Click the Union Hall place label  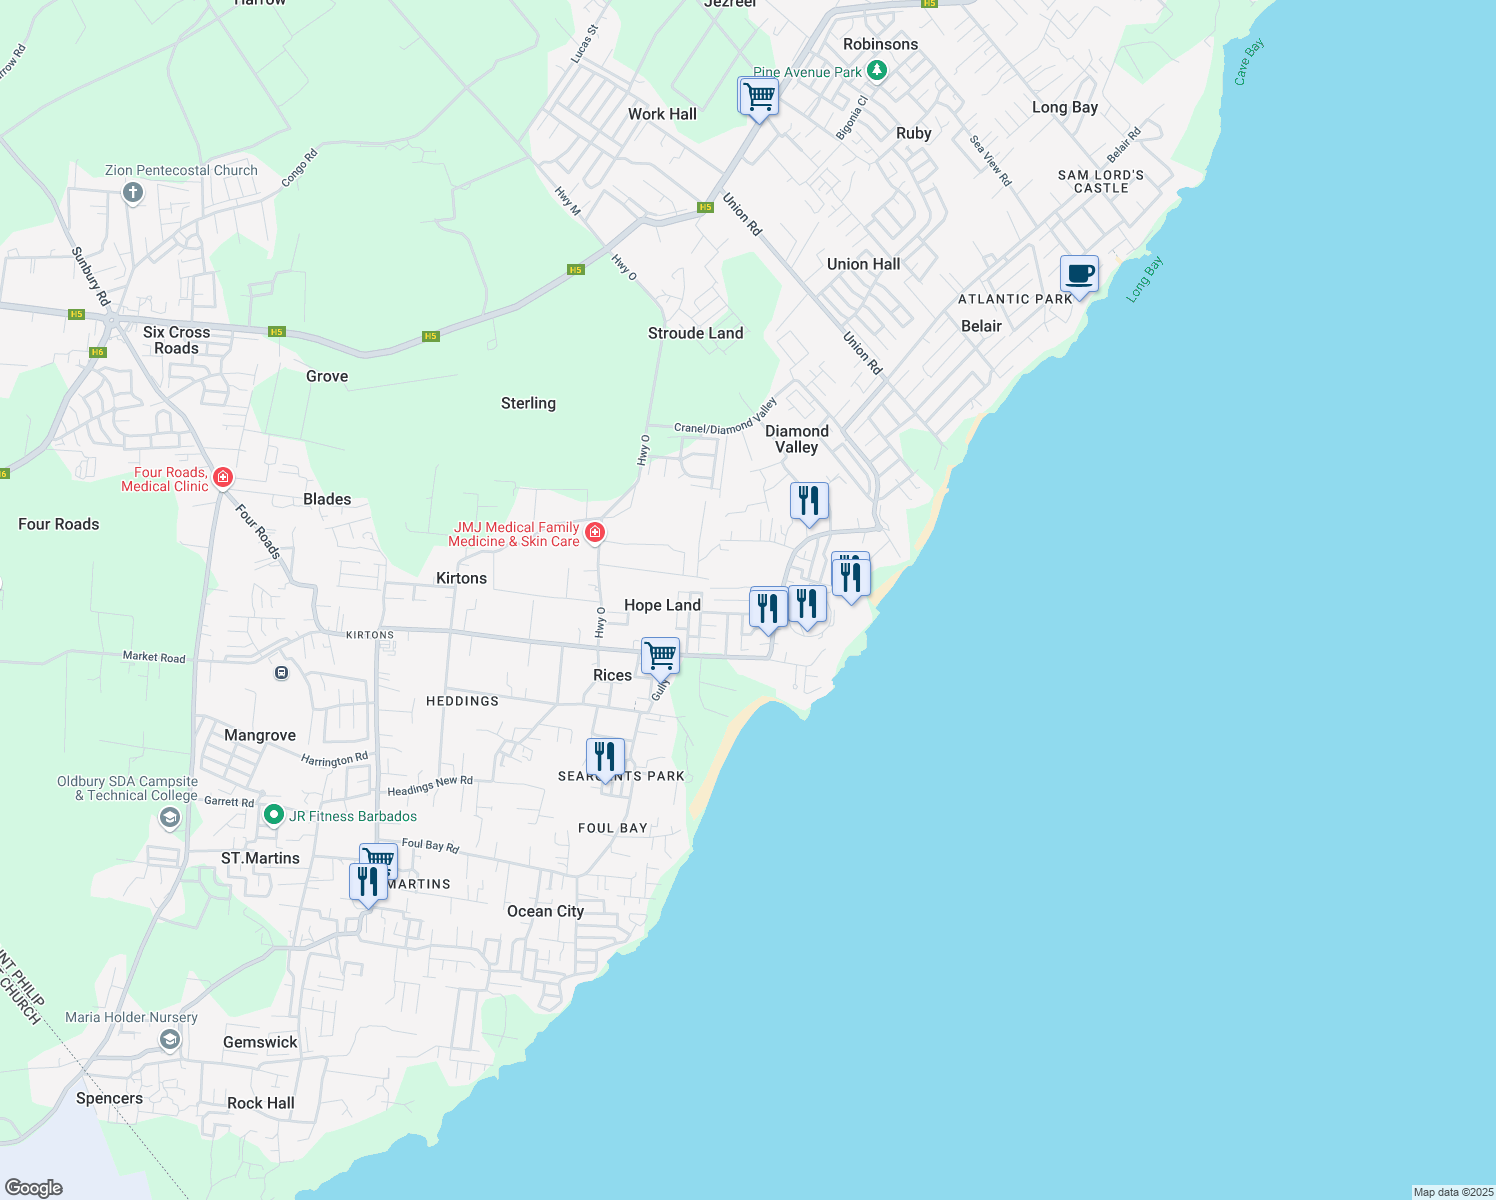click(863, 264)
